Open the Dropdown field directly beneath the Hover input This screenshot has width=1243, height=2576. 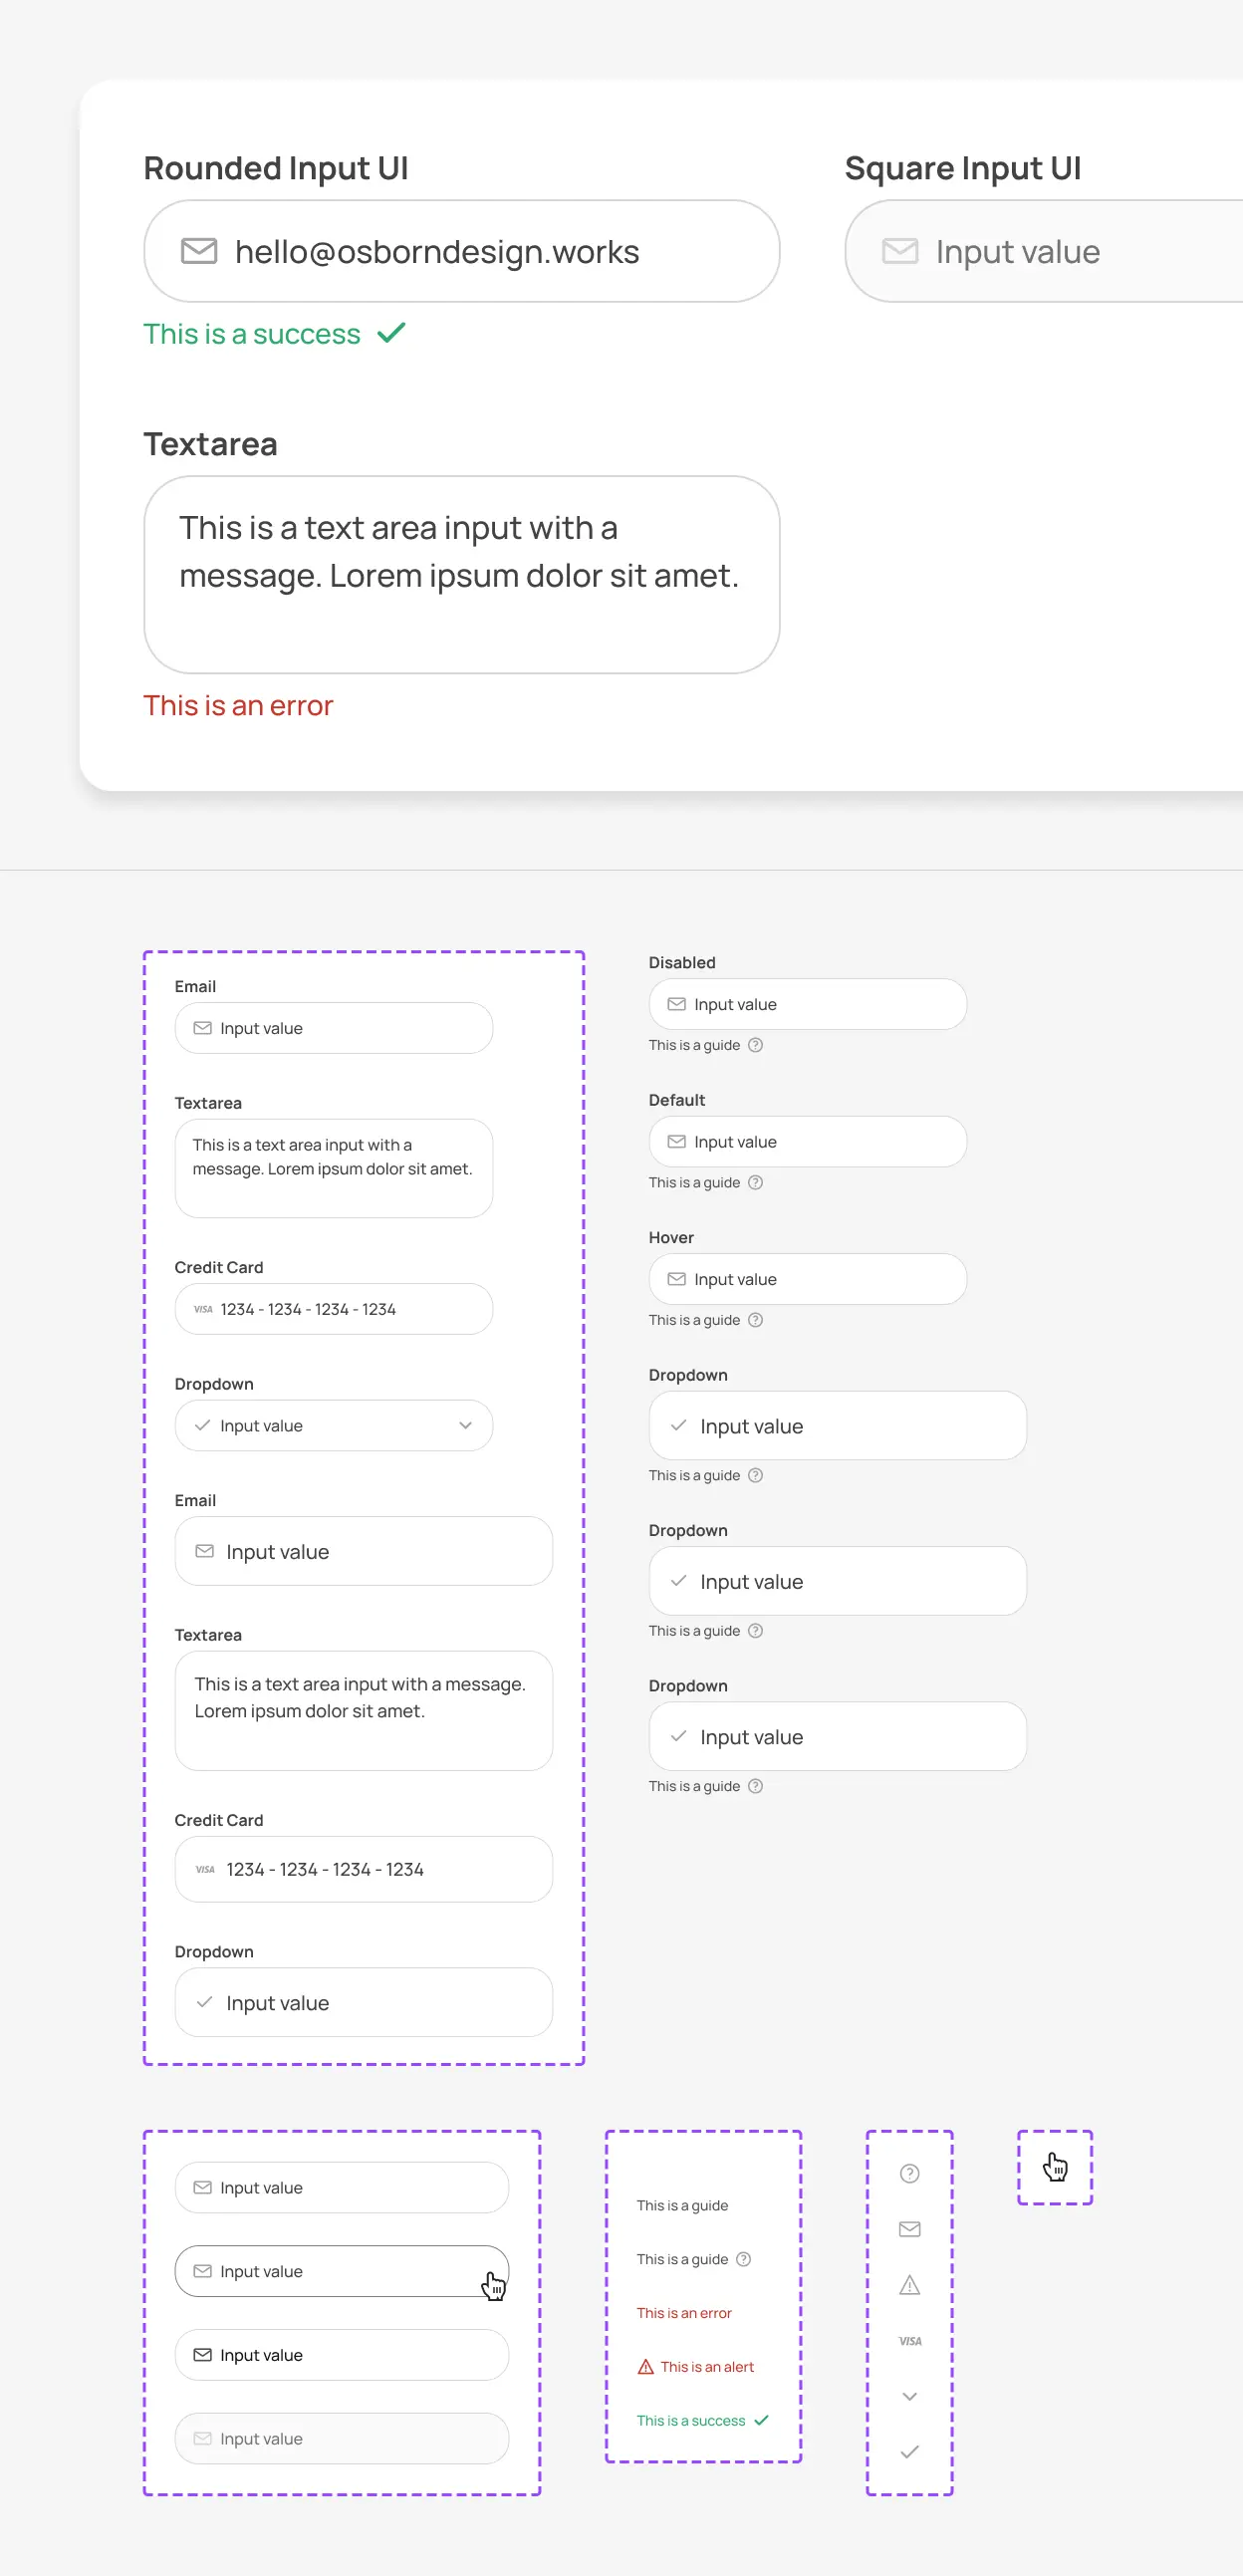pyautogui.click(x=837, y=1426)
